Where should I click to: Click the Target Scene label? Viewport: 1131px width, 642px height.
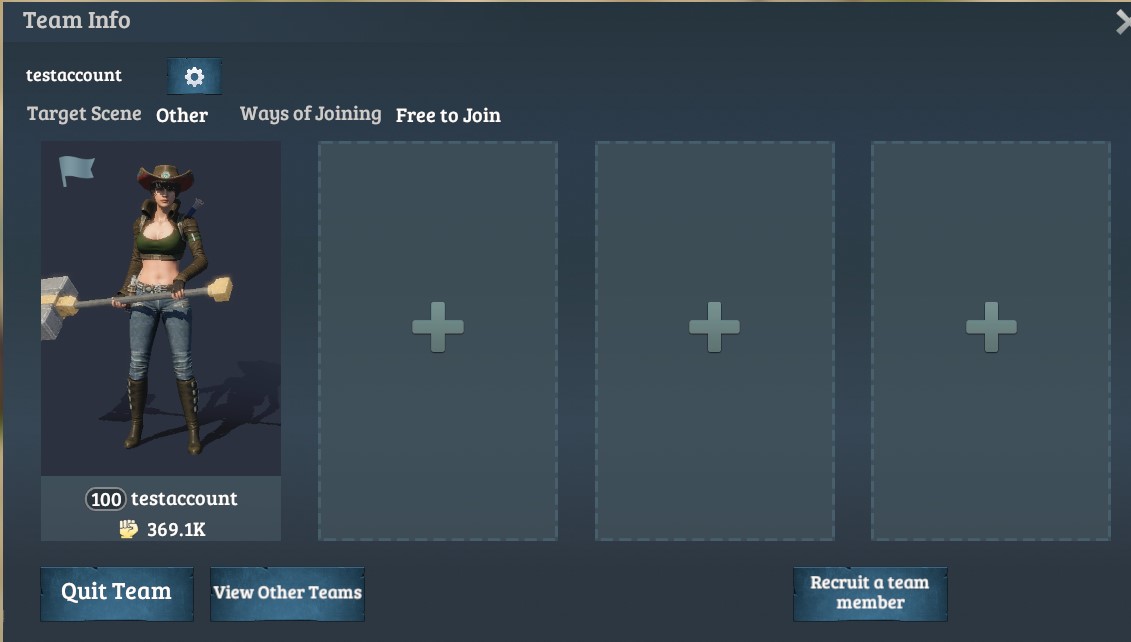point(84,114)
